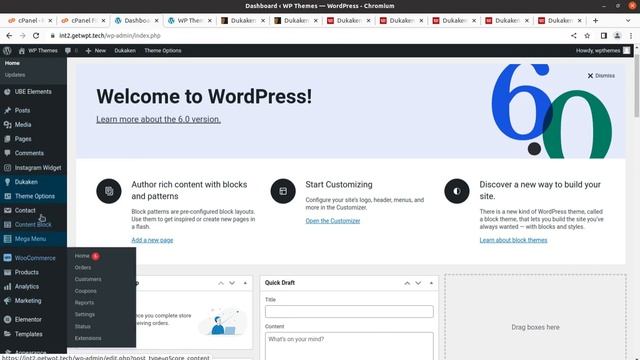Open Analytics in the sidebar

tap(27, 287)
